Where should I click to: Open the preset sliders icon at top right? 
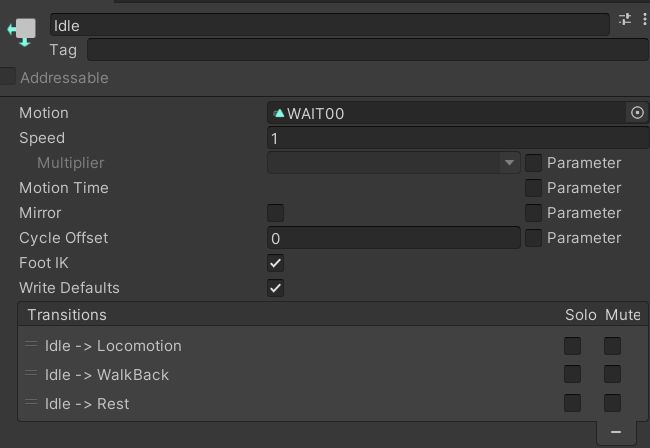(625, 19)
